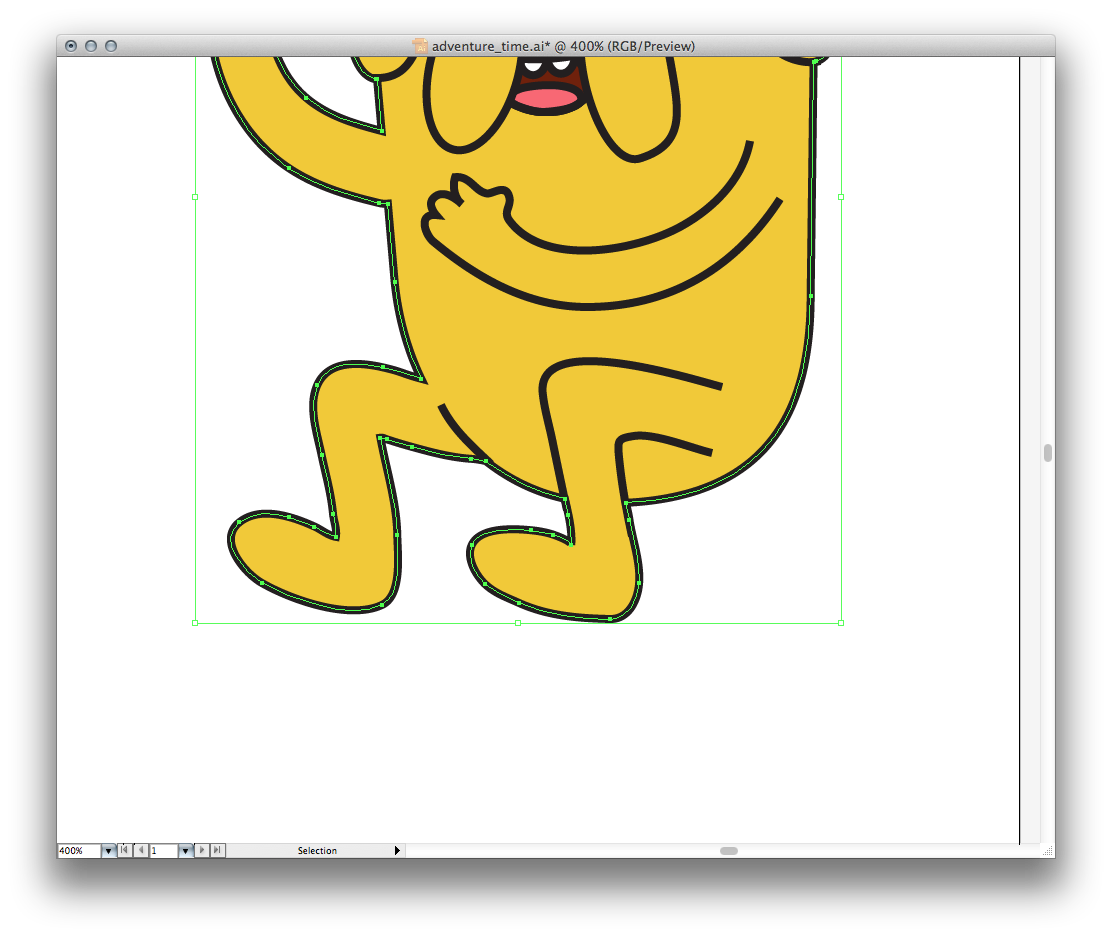Viewport: 1112px width, 937px height.
Task: Go to the previous artboard
Action: coord(140,850)
